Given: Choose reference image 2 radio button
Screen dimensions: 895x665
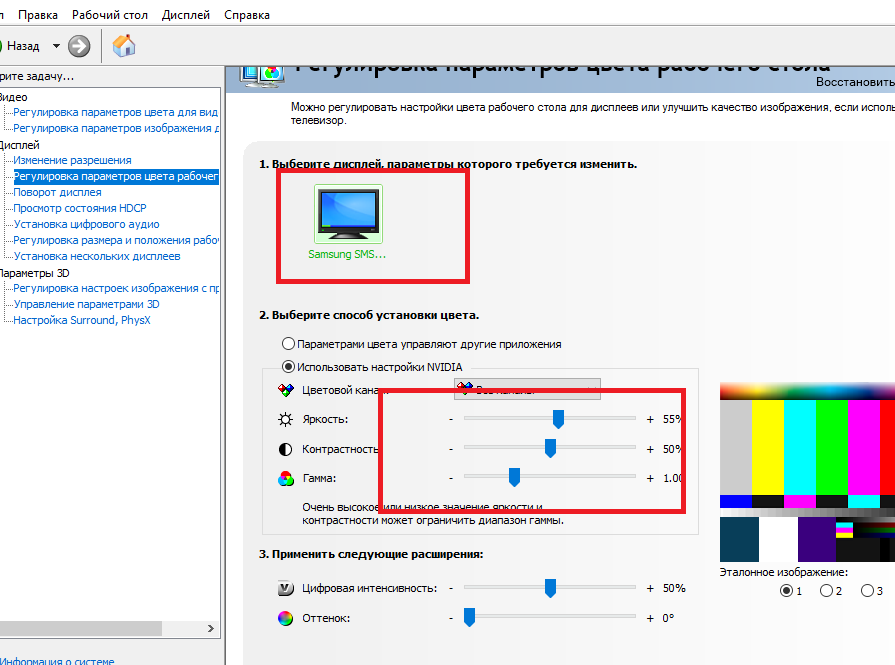Looking at the screenshot, I should coord(826,591).
